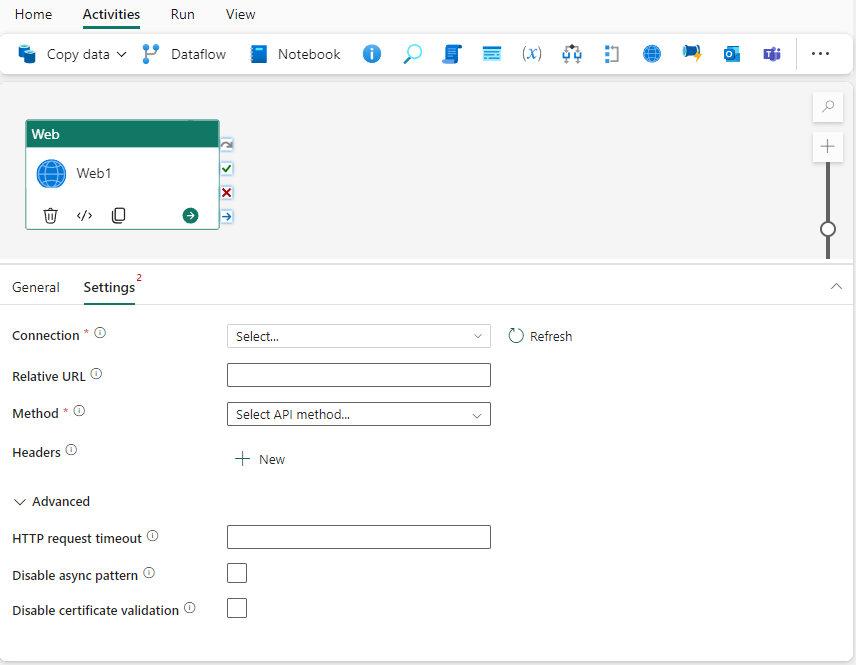The width and height of the screenshot is (856, 665).
Task: Switch to the General tab
Action: 36,287
